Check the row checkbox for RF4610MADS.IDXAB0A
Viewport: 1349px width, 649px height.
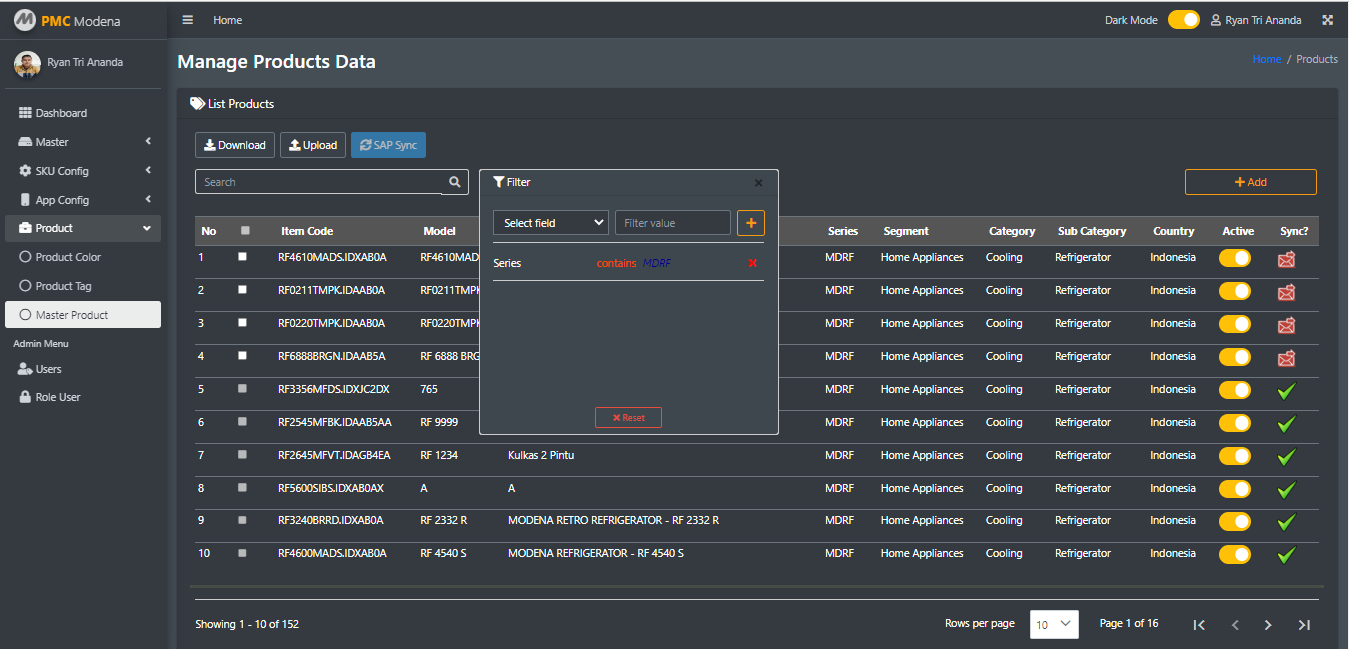pyautogui.click(x=242, y=257)
